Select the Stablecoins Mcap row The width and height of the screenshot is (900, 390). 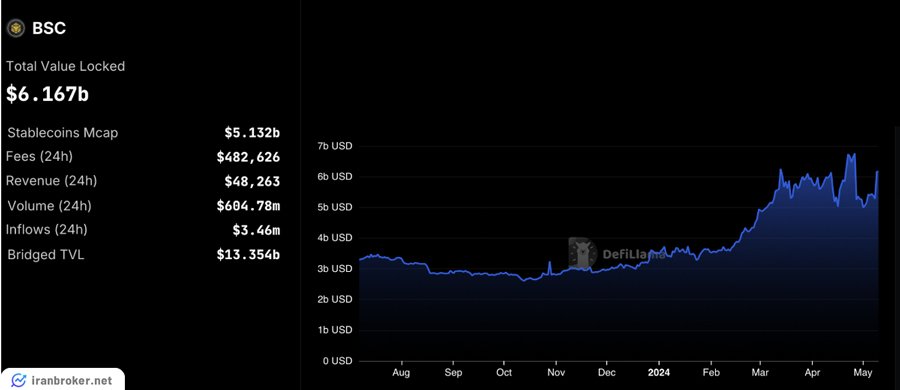click(143, 133)
